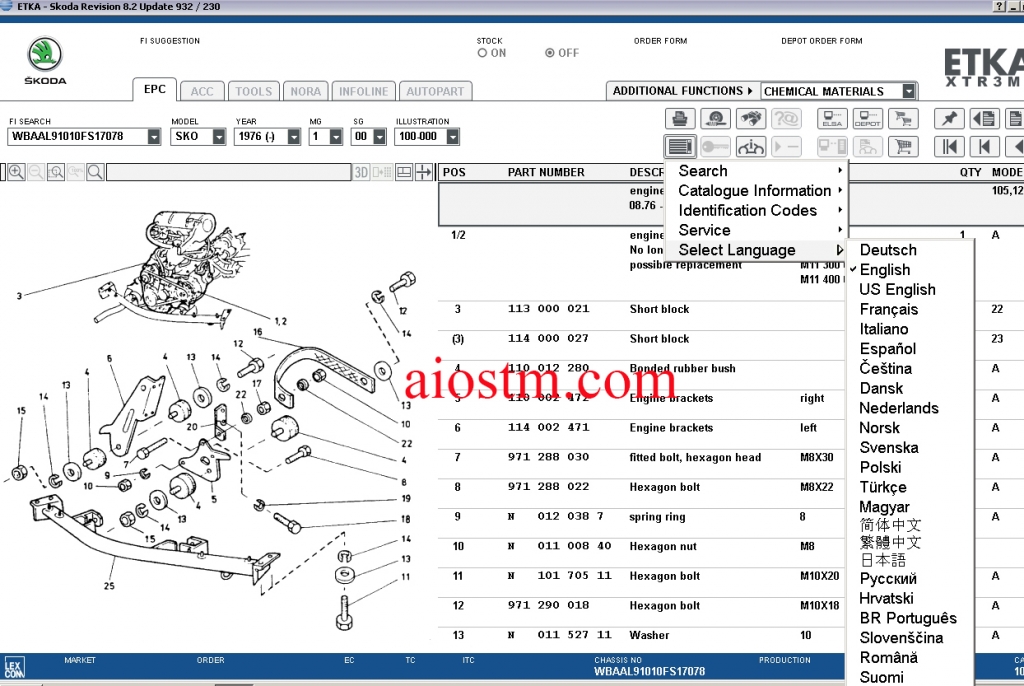The width and height of the screenshot is (1024, 686).
Task: Select the Print icon on the toolbar
Action: [680, 118]
